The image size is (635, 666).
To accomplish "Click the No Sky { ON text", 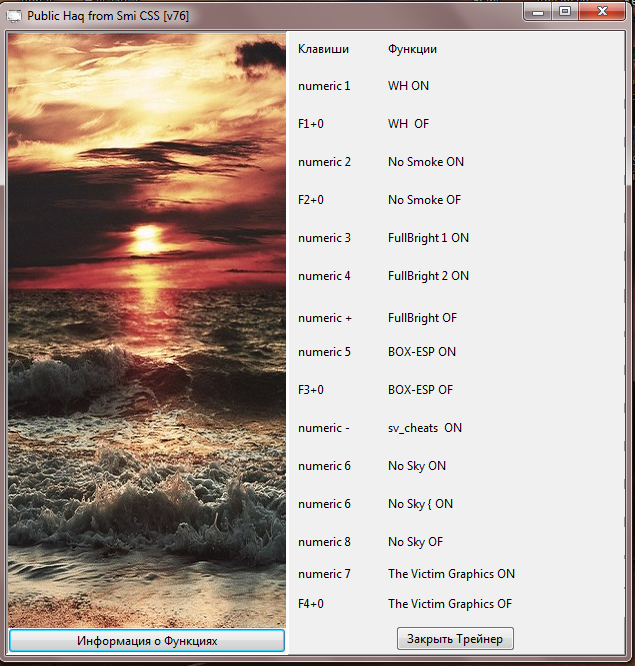I will (420, 504).
